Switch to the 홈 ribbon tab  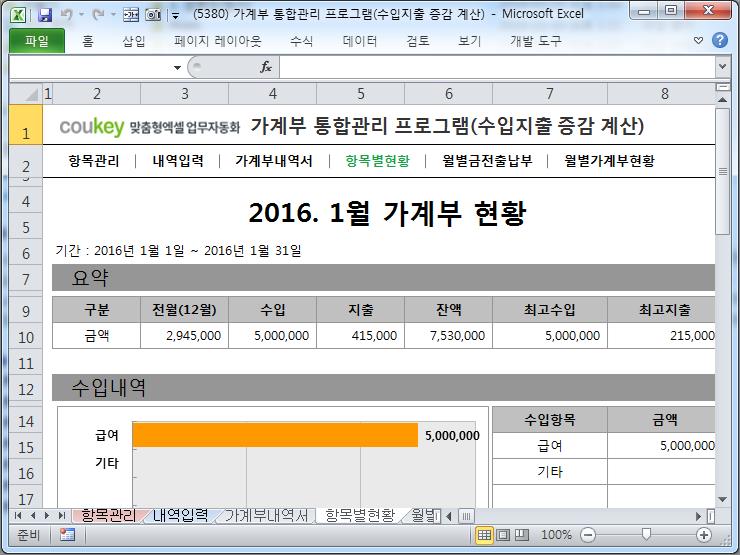(88, 41)
